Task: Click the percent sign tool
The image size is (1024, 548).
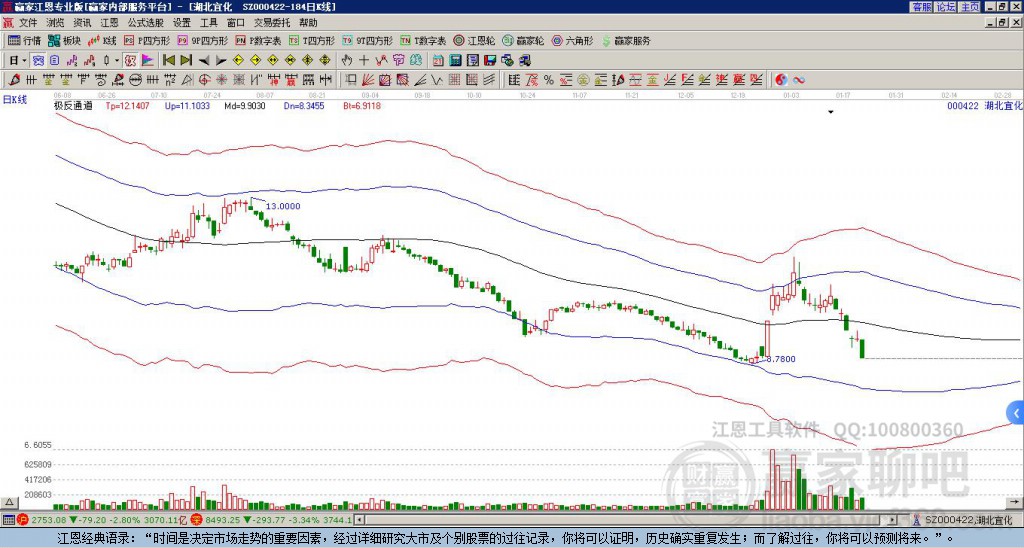Action: [x=549, y=80]
